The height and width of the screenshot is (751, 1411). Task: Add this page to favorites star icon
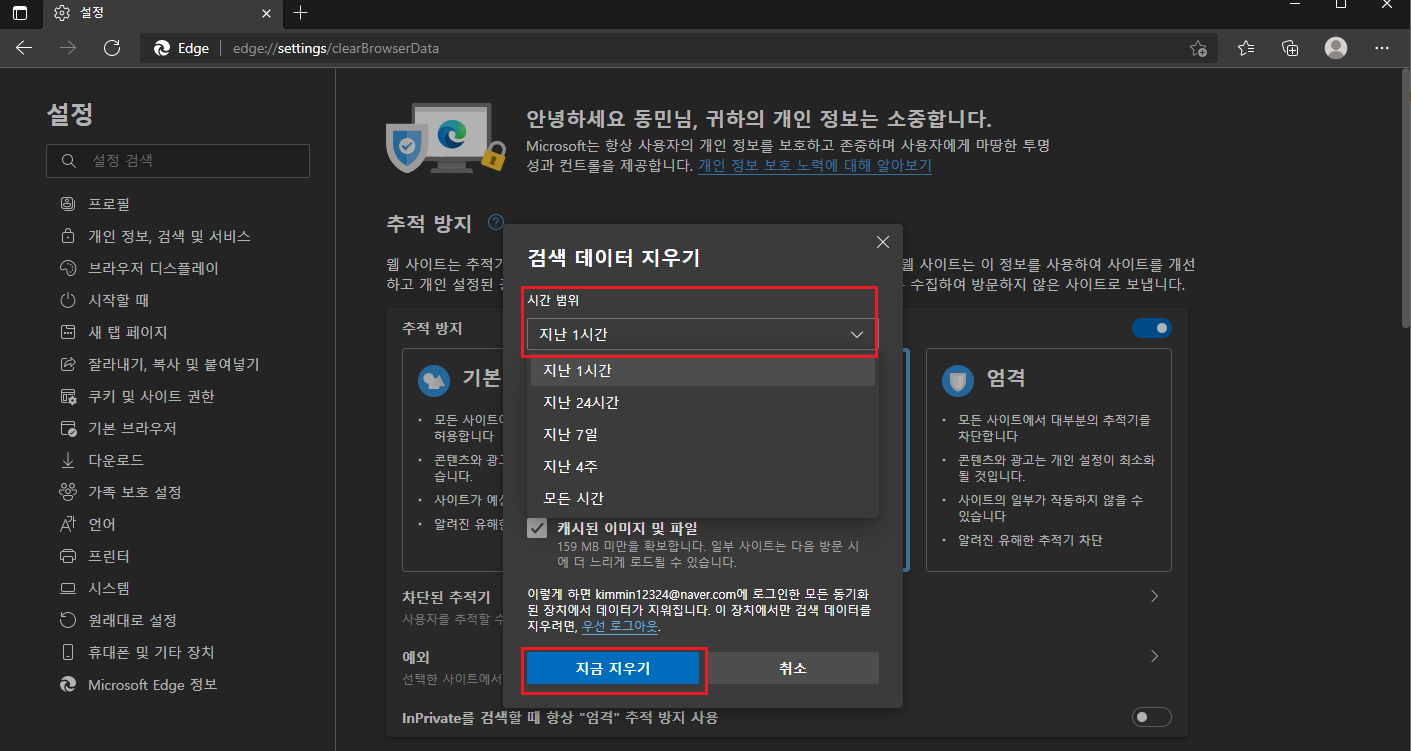[x=1198, y=48]
